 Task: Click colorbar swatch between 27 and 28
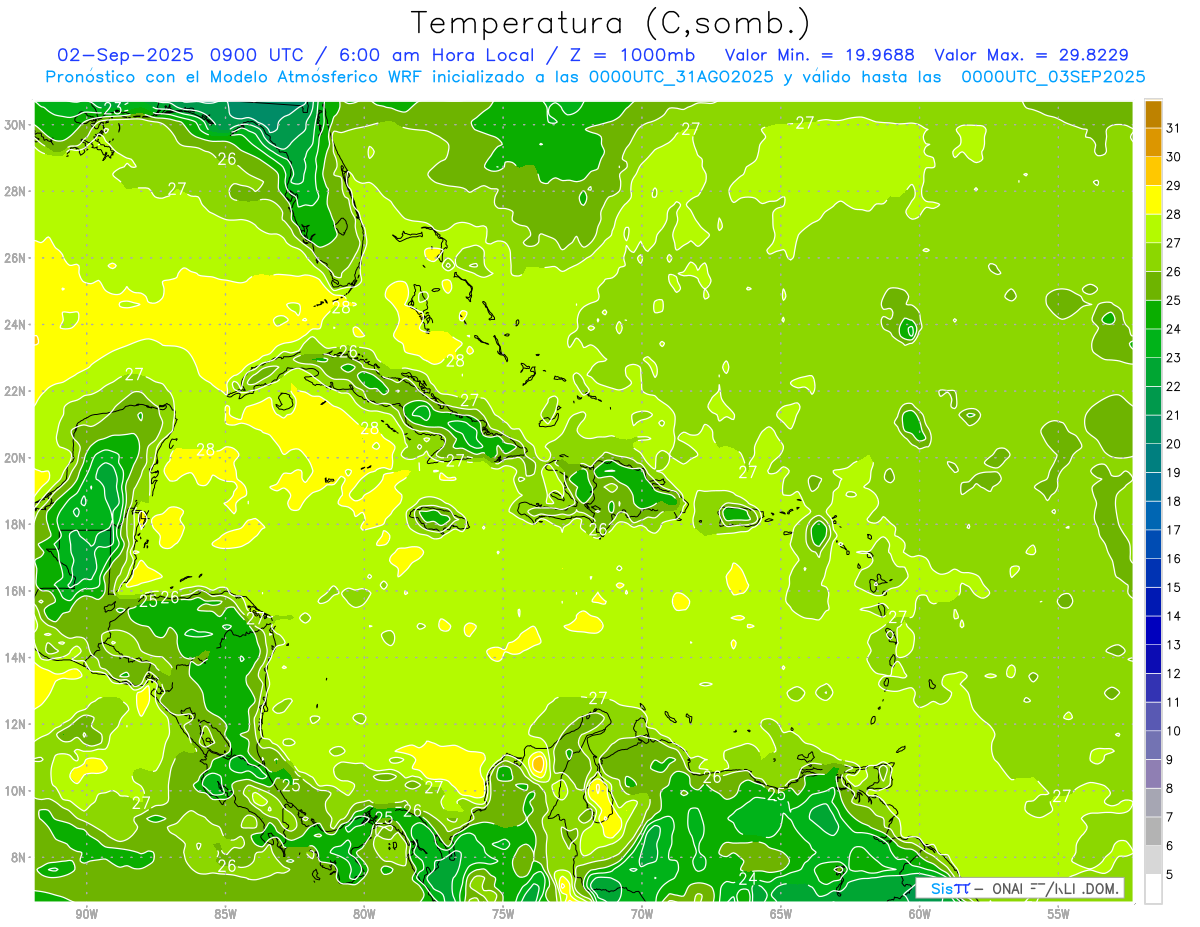(1153, 228)
